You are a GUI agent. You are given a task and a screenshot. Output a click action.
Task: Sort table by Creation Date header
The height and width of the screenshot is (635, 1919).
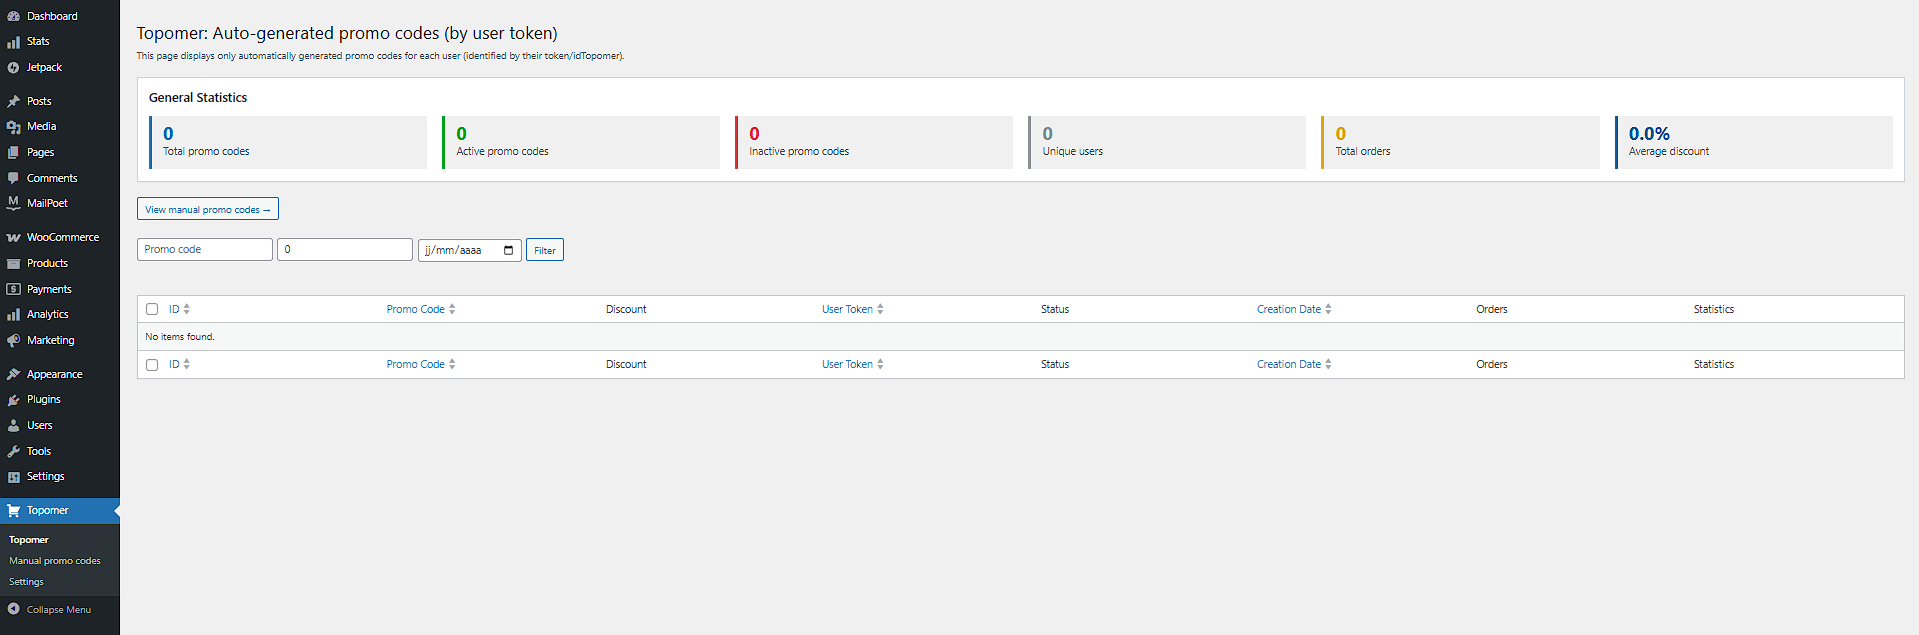[x=1289, y=309]
